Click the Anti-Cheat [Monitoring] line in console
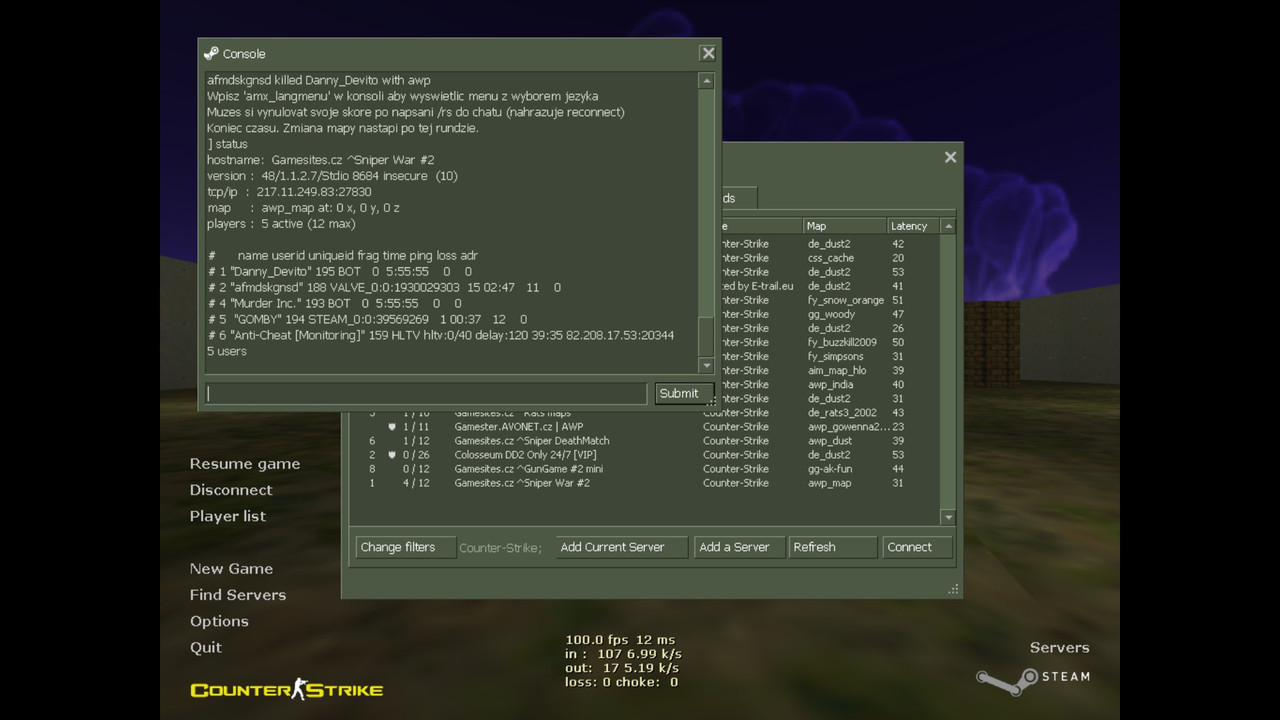The width and height of the screenshot is (1280, 720). (440, 336)
